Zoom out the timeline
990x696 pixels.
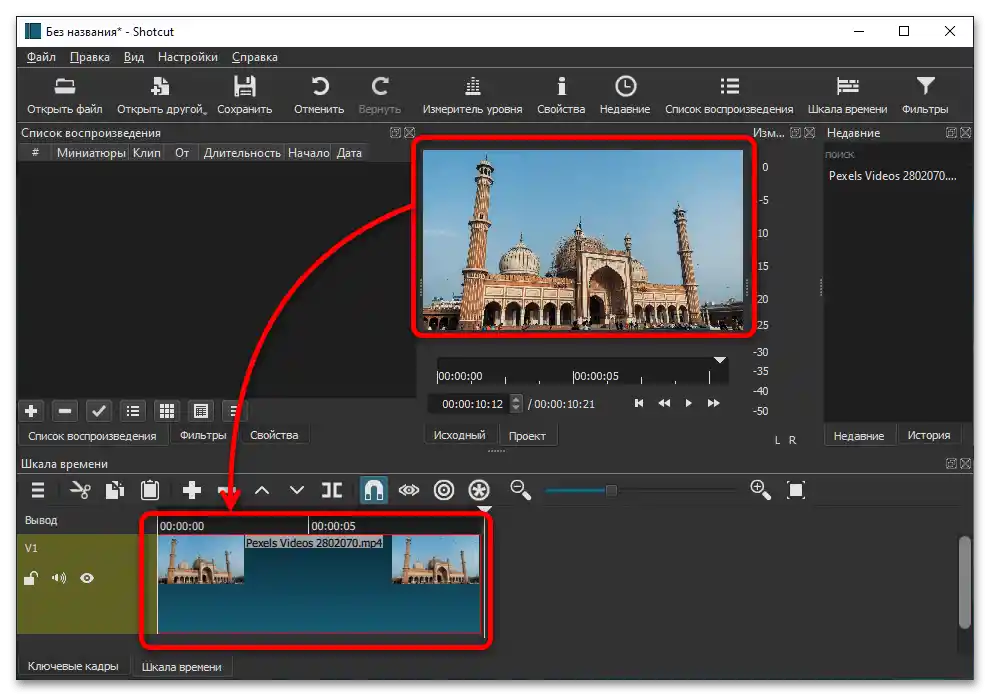520,490
